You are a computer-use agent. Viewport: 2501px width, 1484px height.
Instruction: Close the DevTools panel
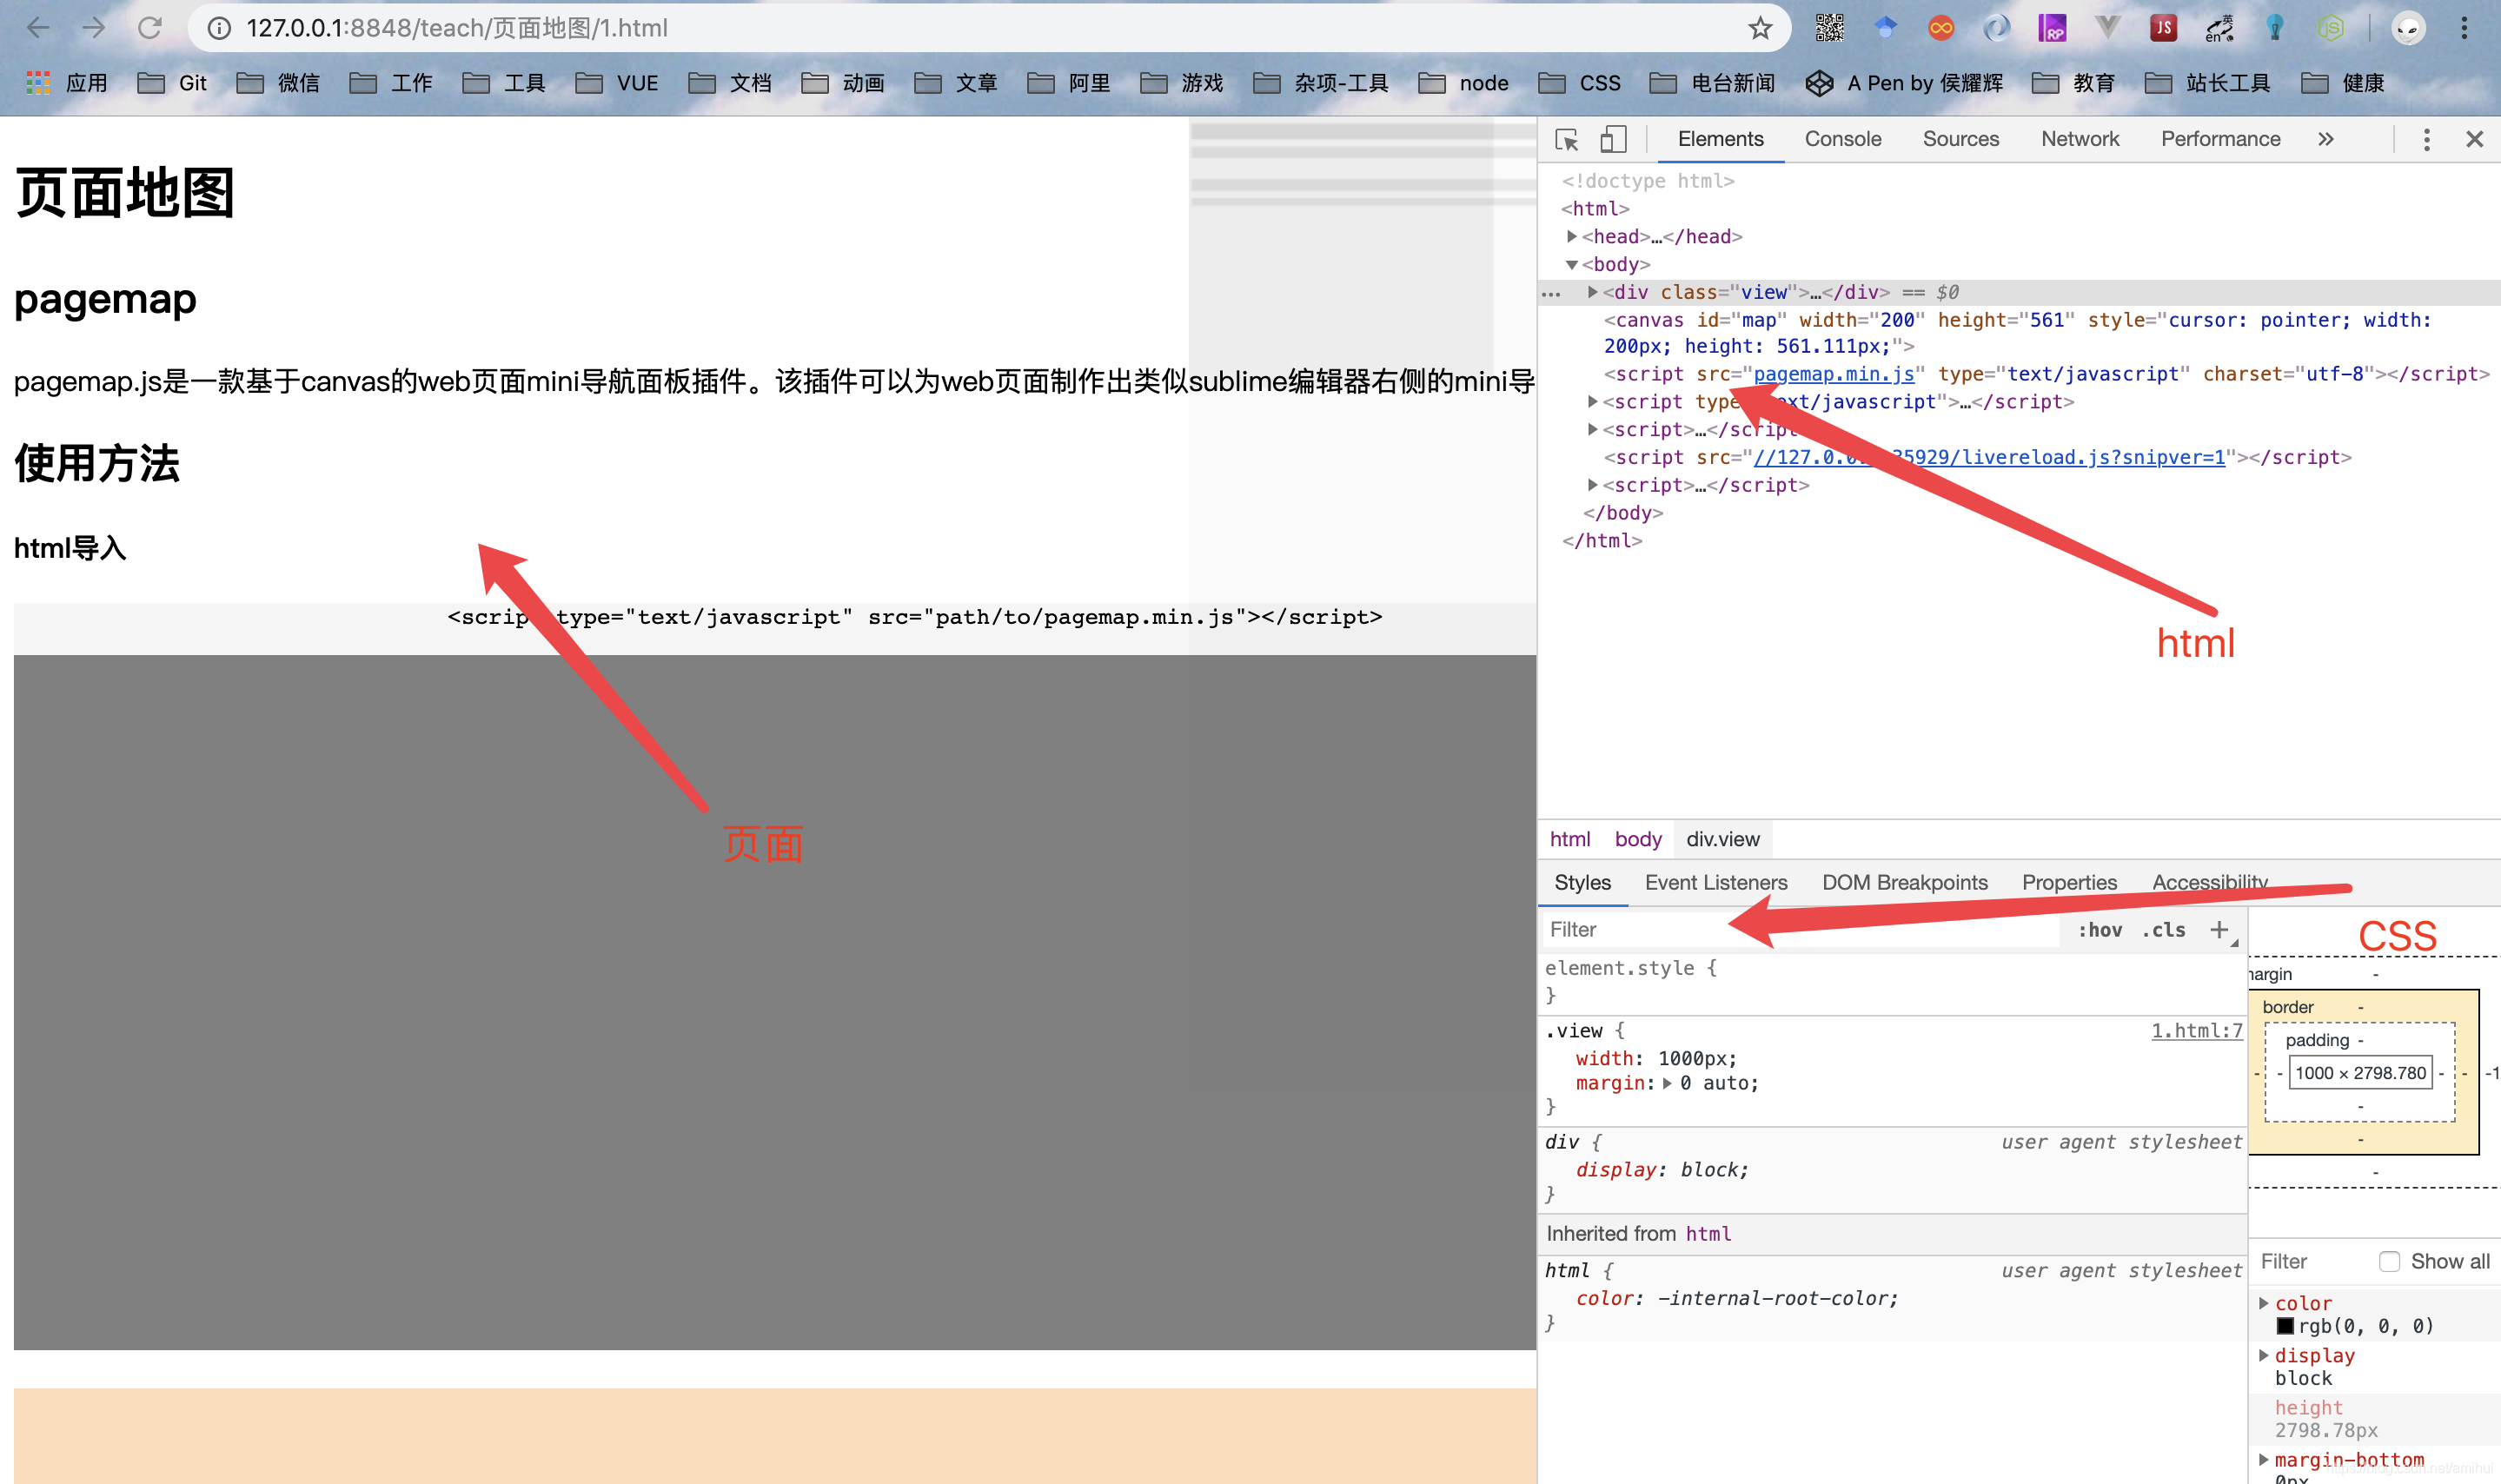pyautogui.click(x=2474, y=139)
